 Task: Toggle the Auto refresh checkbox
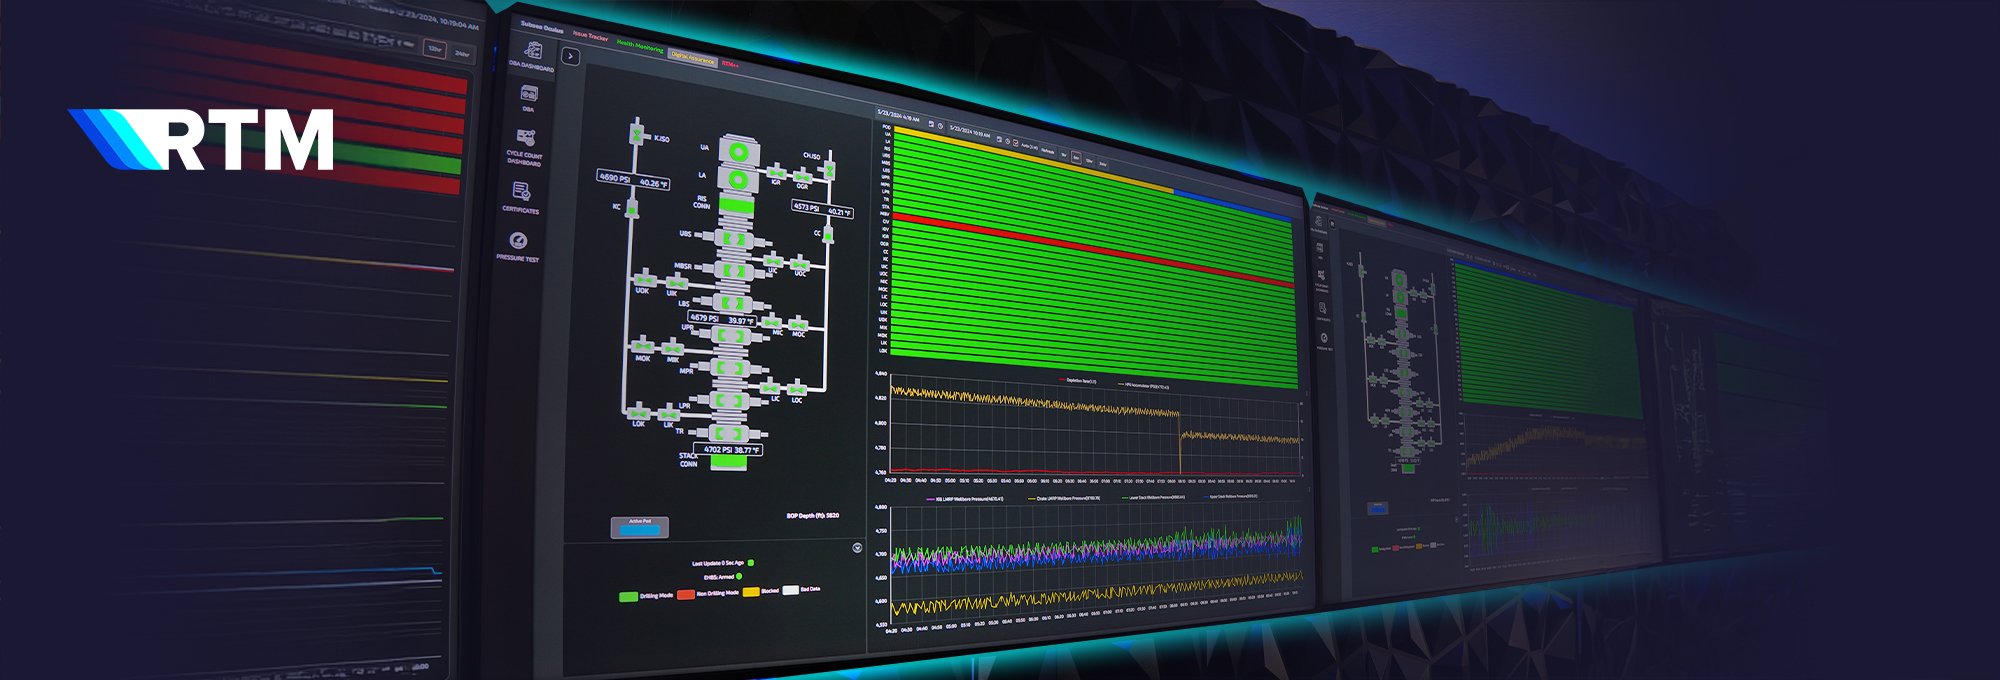(1015, 143)
